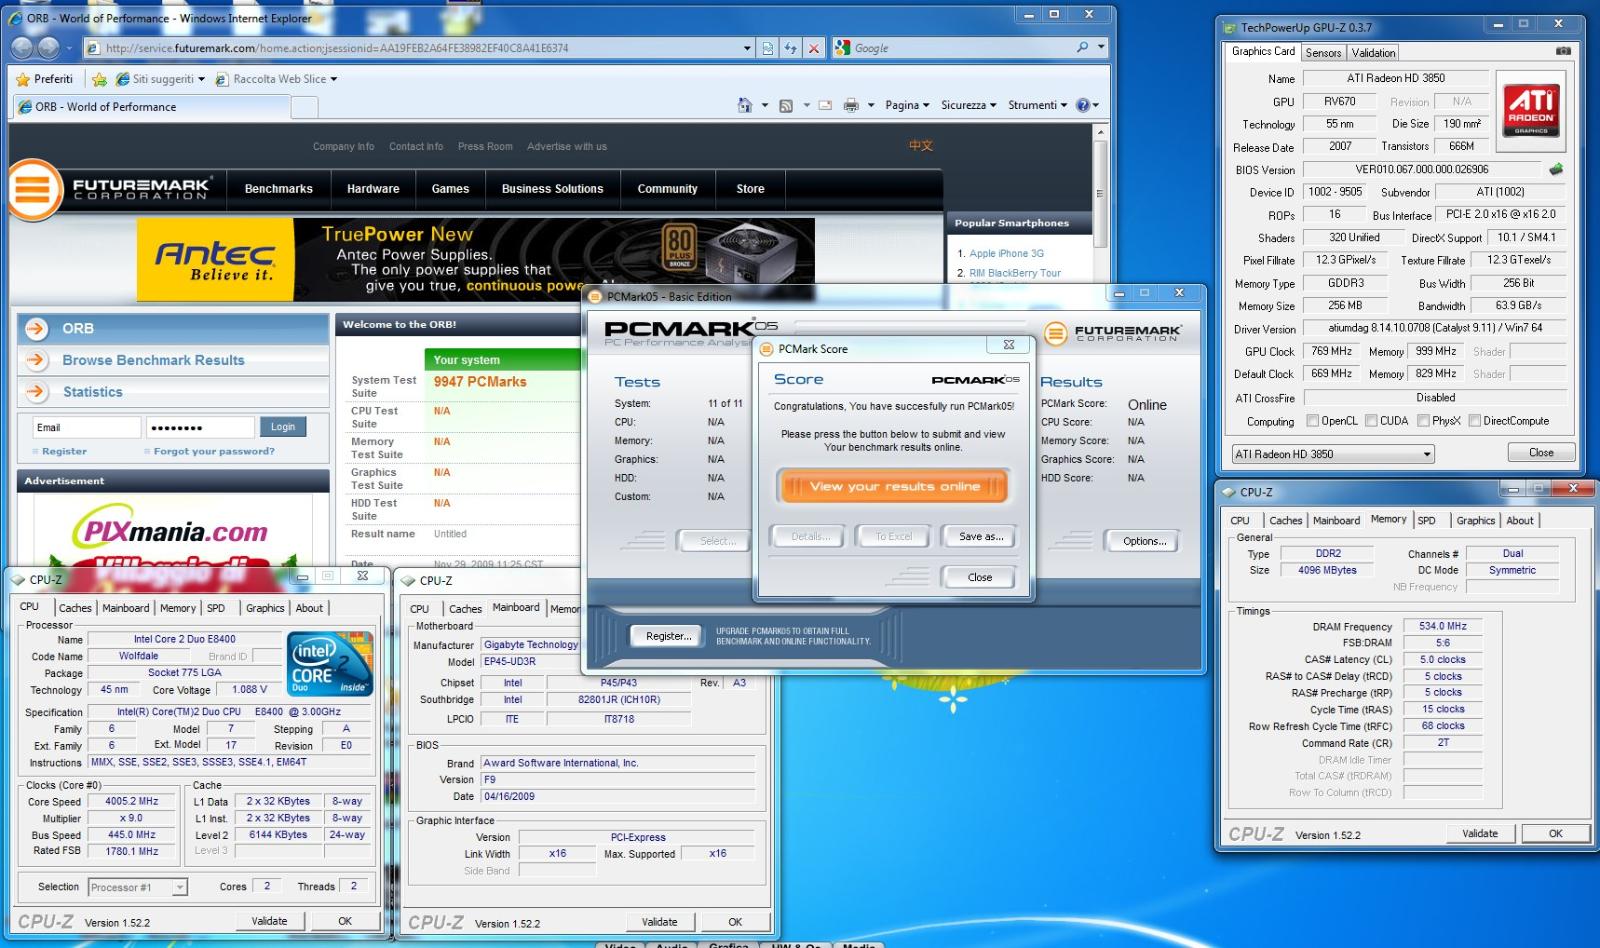Click Register... button in PCMark05
The height and width of the screenshot is (948, 1600).
pyautogui.click(x=668, y=636)
